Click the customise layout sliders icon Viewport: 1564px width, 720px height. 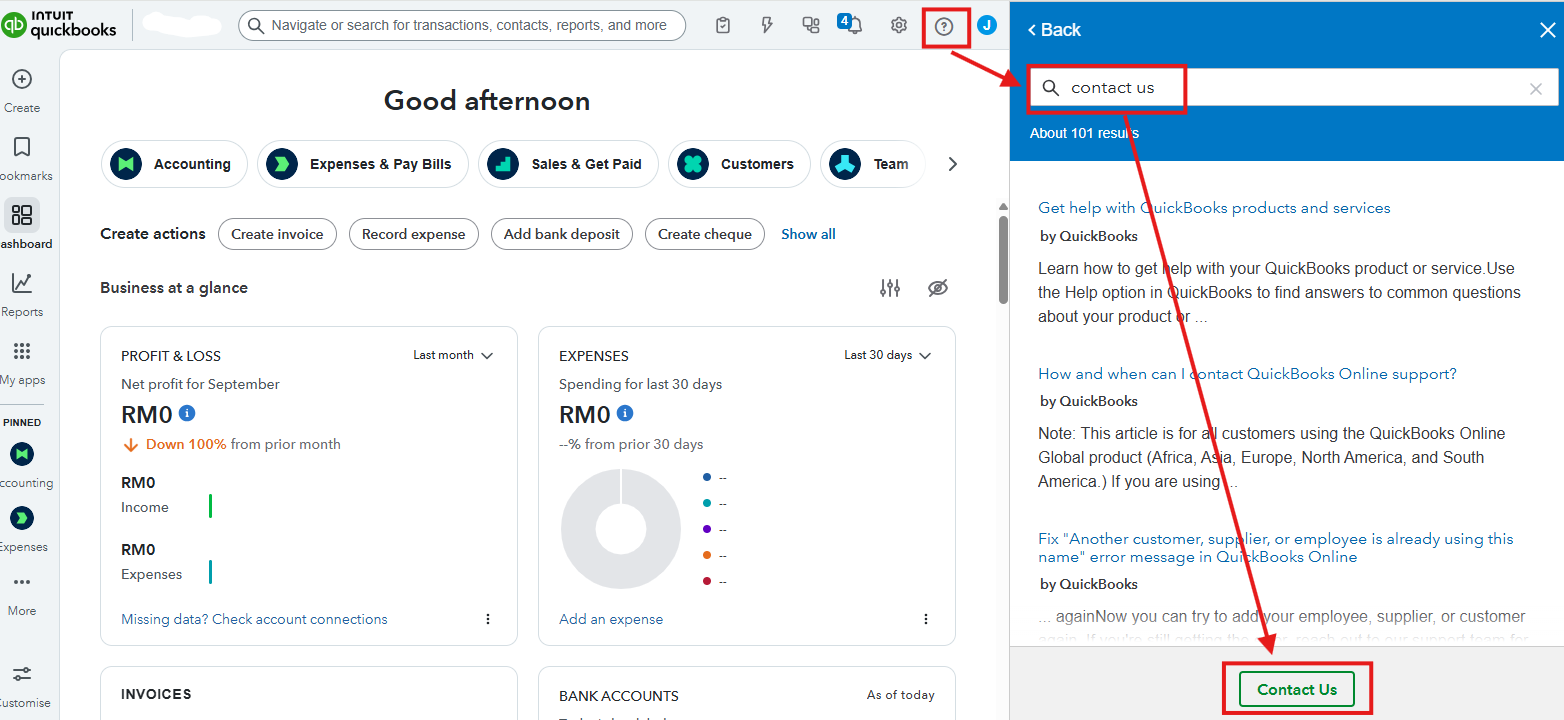(x=889, y=288)
